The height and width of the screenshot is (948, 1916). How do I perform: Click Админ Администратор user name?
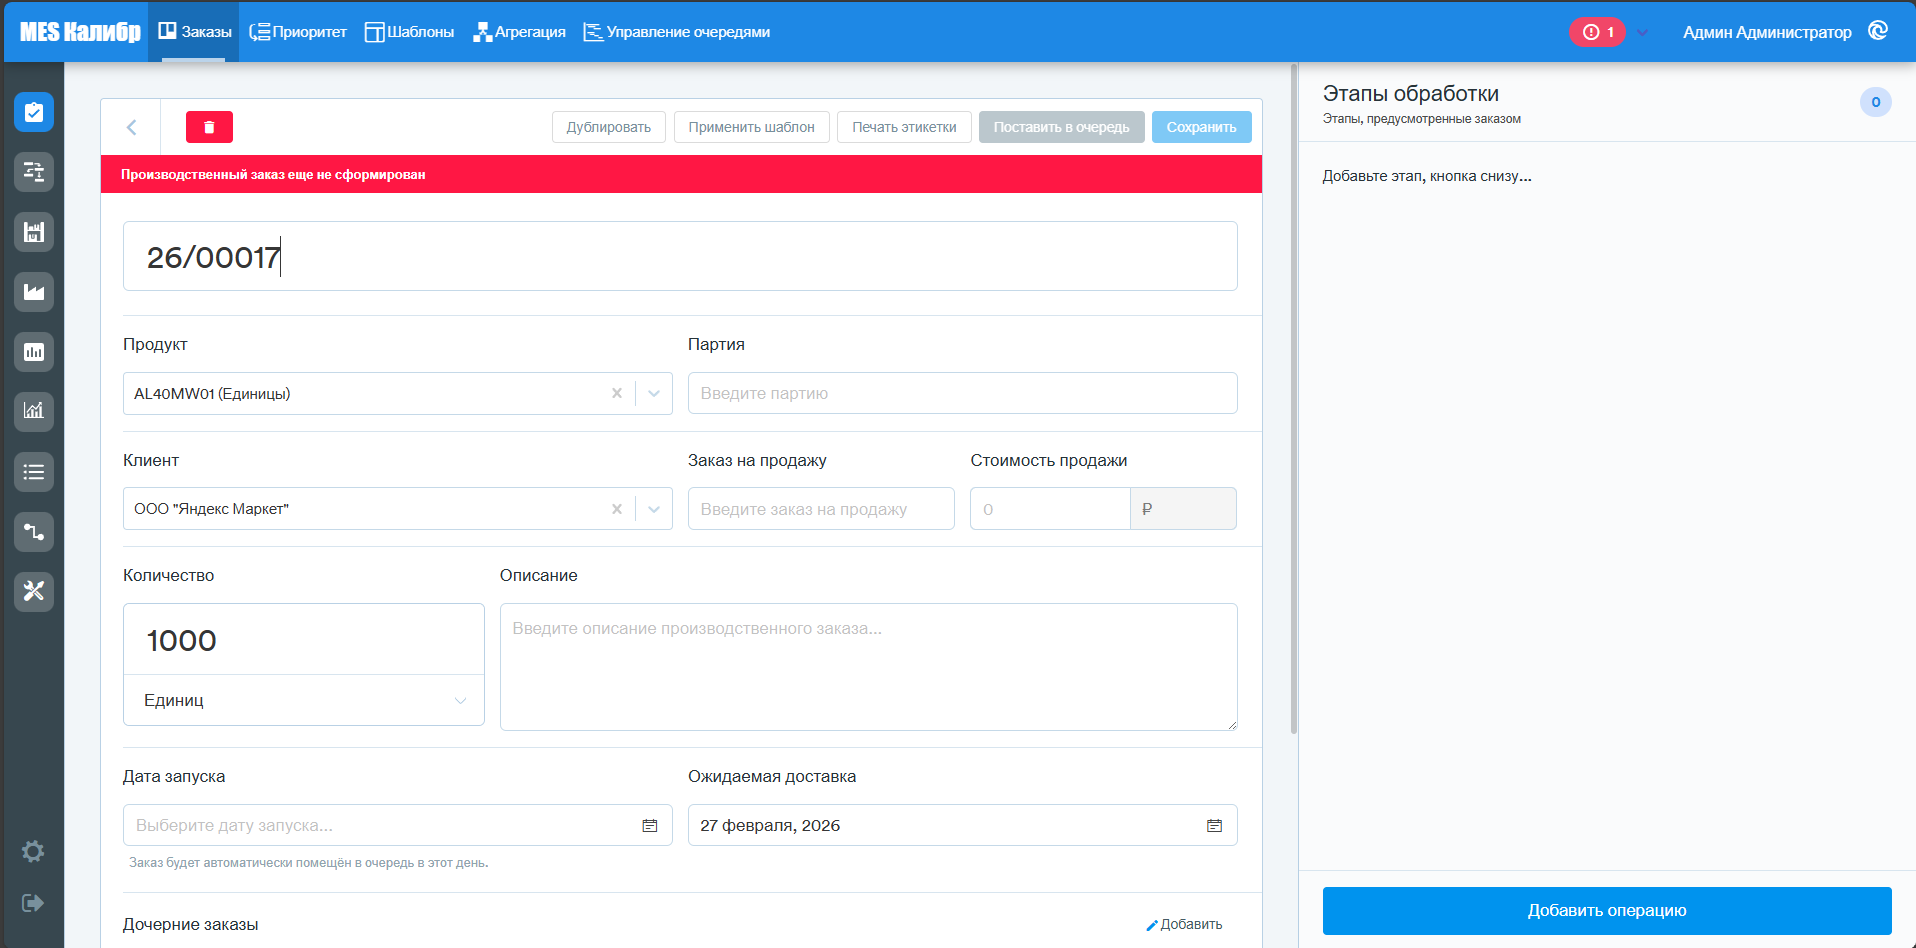[x=1767, y=32]
